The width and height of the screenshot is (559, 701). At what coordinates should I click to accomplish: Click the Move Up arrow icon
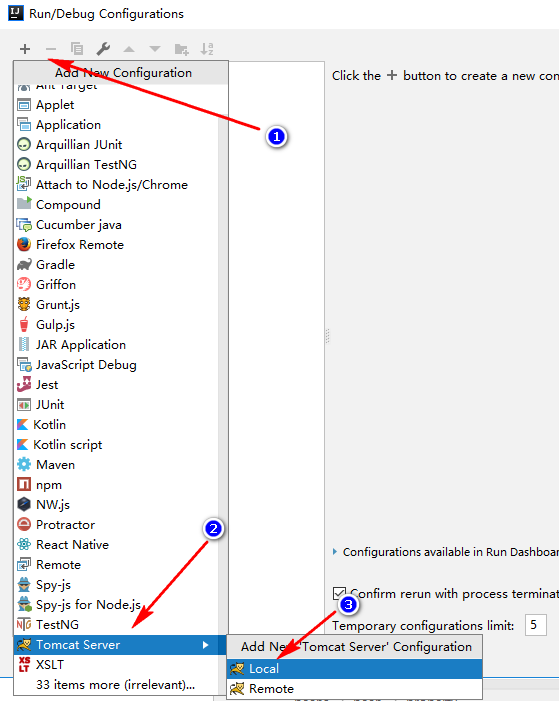click(x=129, y=49)
